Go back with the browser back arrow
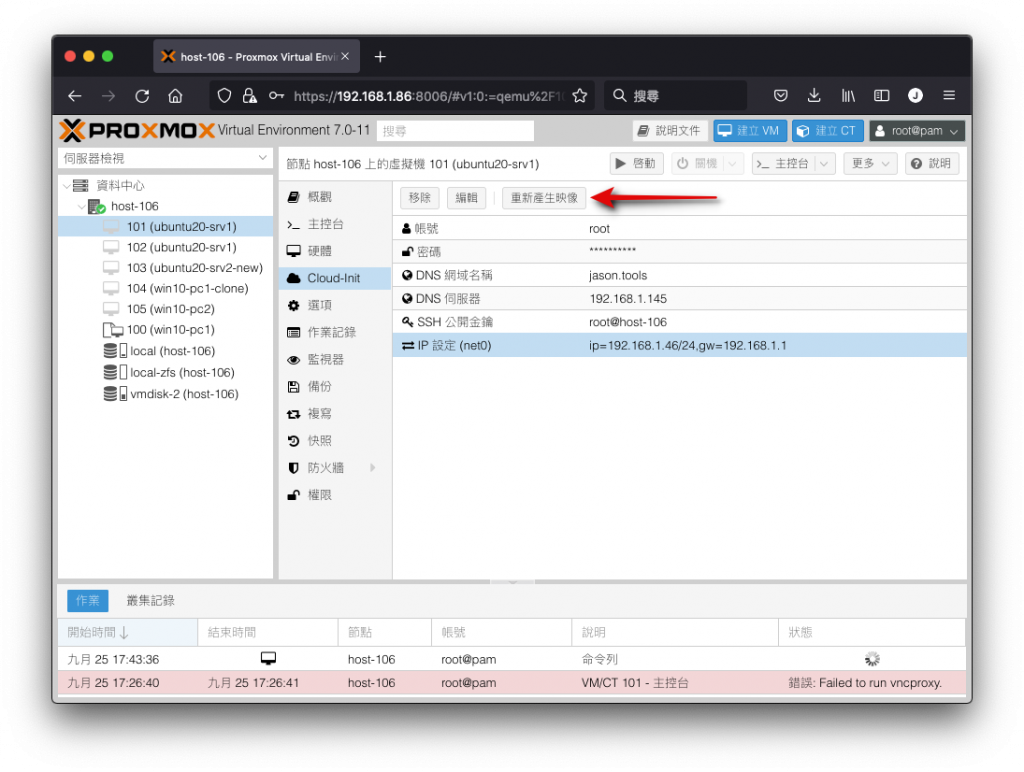Image resolution: width=1024 pixels, height=772 pixels. coord(74,96)
